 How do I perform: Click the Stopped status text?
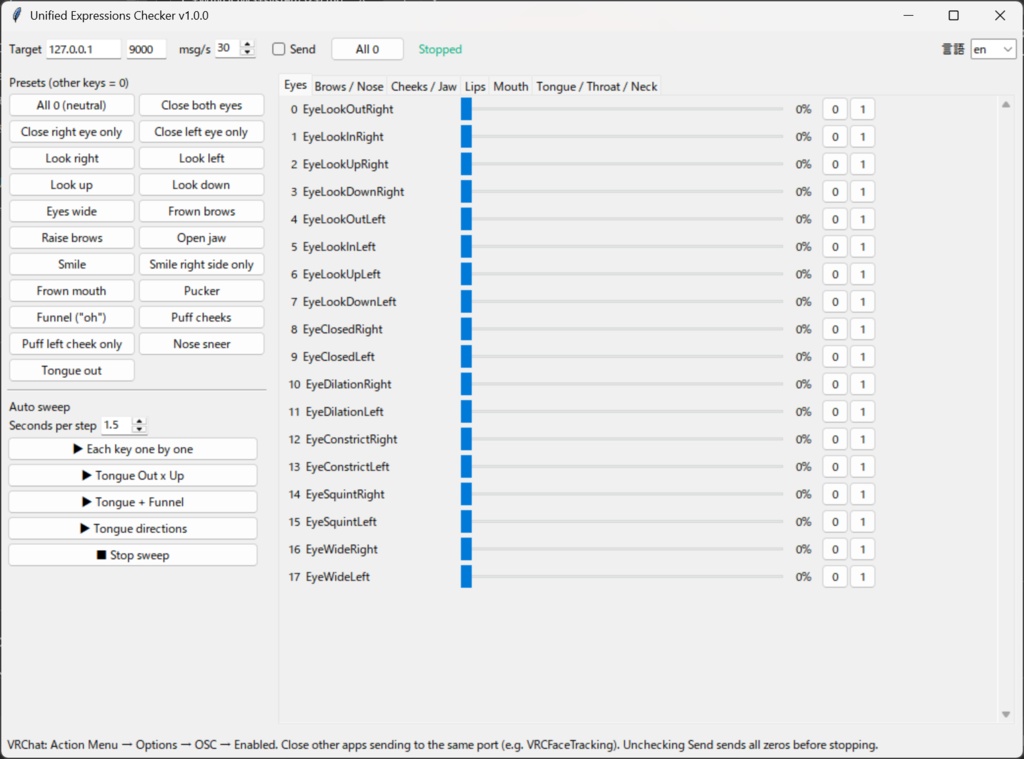440,49
